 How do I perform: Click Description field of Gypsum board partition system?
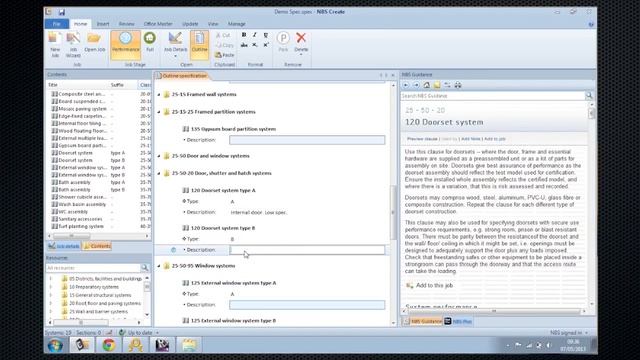pos(307,140)
